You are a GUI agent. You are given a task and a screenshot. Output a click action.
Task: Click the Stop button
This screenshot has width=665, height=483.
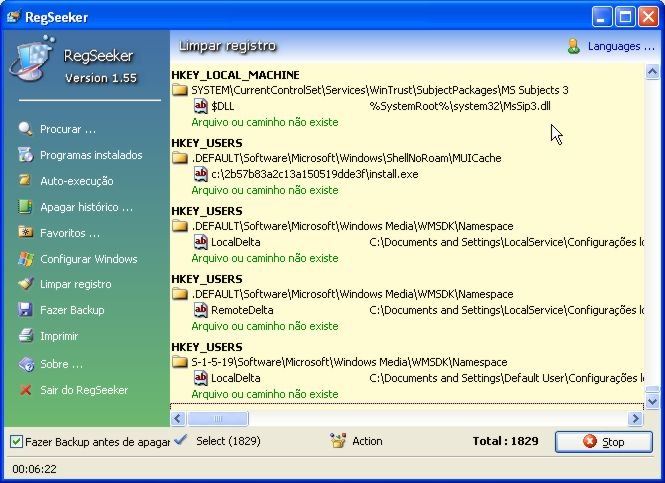point(604,442)
